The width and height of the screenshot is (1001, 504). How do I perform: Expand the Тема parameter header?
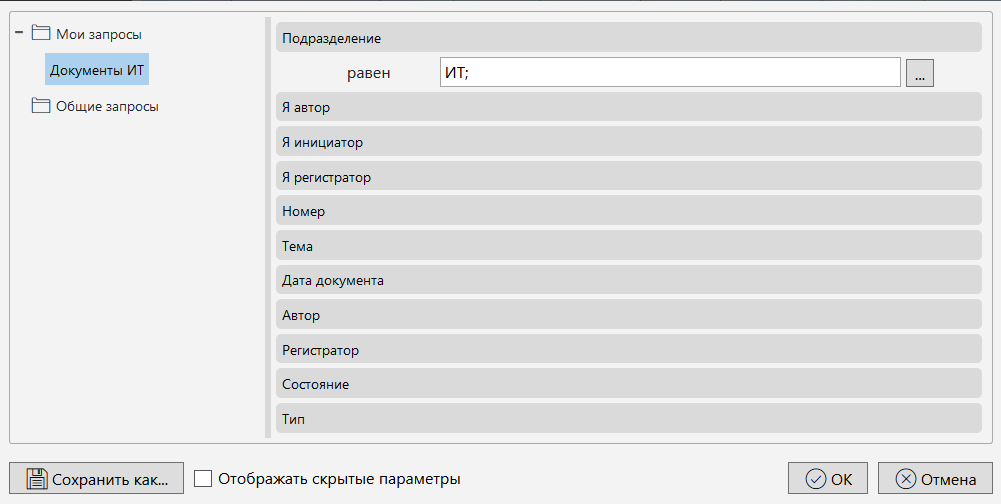click(x=627, y=245)
